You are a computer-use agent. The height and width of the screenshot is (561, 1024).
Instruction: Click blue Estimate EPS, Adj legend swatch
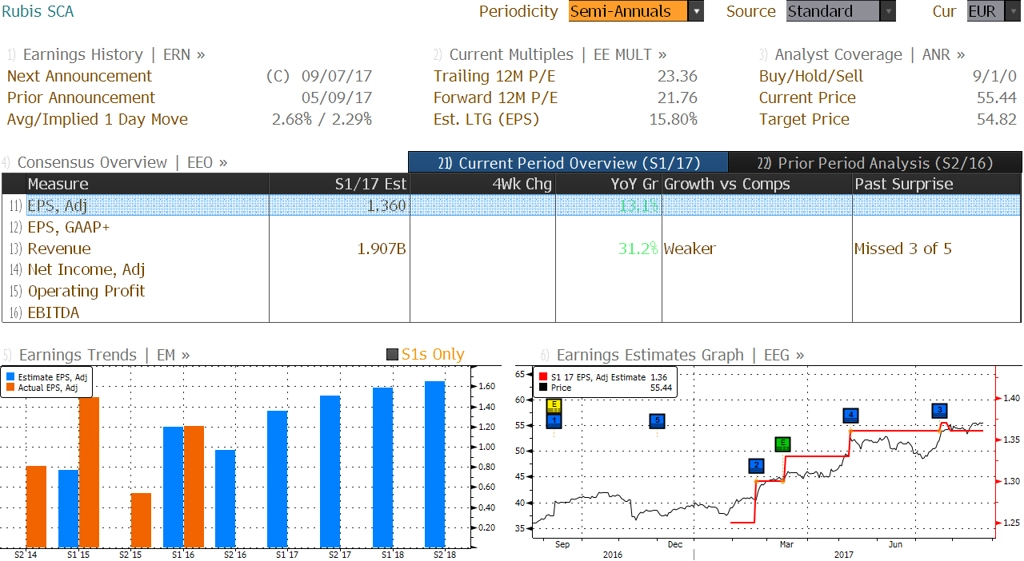coord(10,377)
